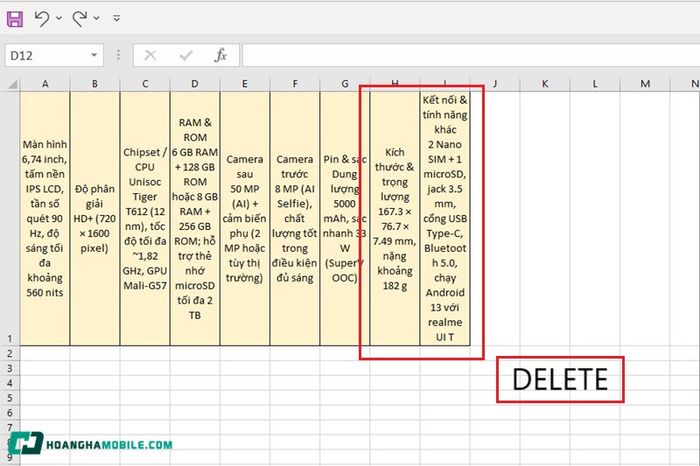Open the Redo history dropdown arrow
The width and height of the screenshot is (700, 466).
[96, 18]
